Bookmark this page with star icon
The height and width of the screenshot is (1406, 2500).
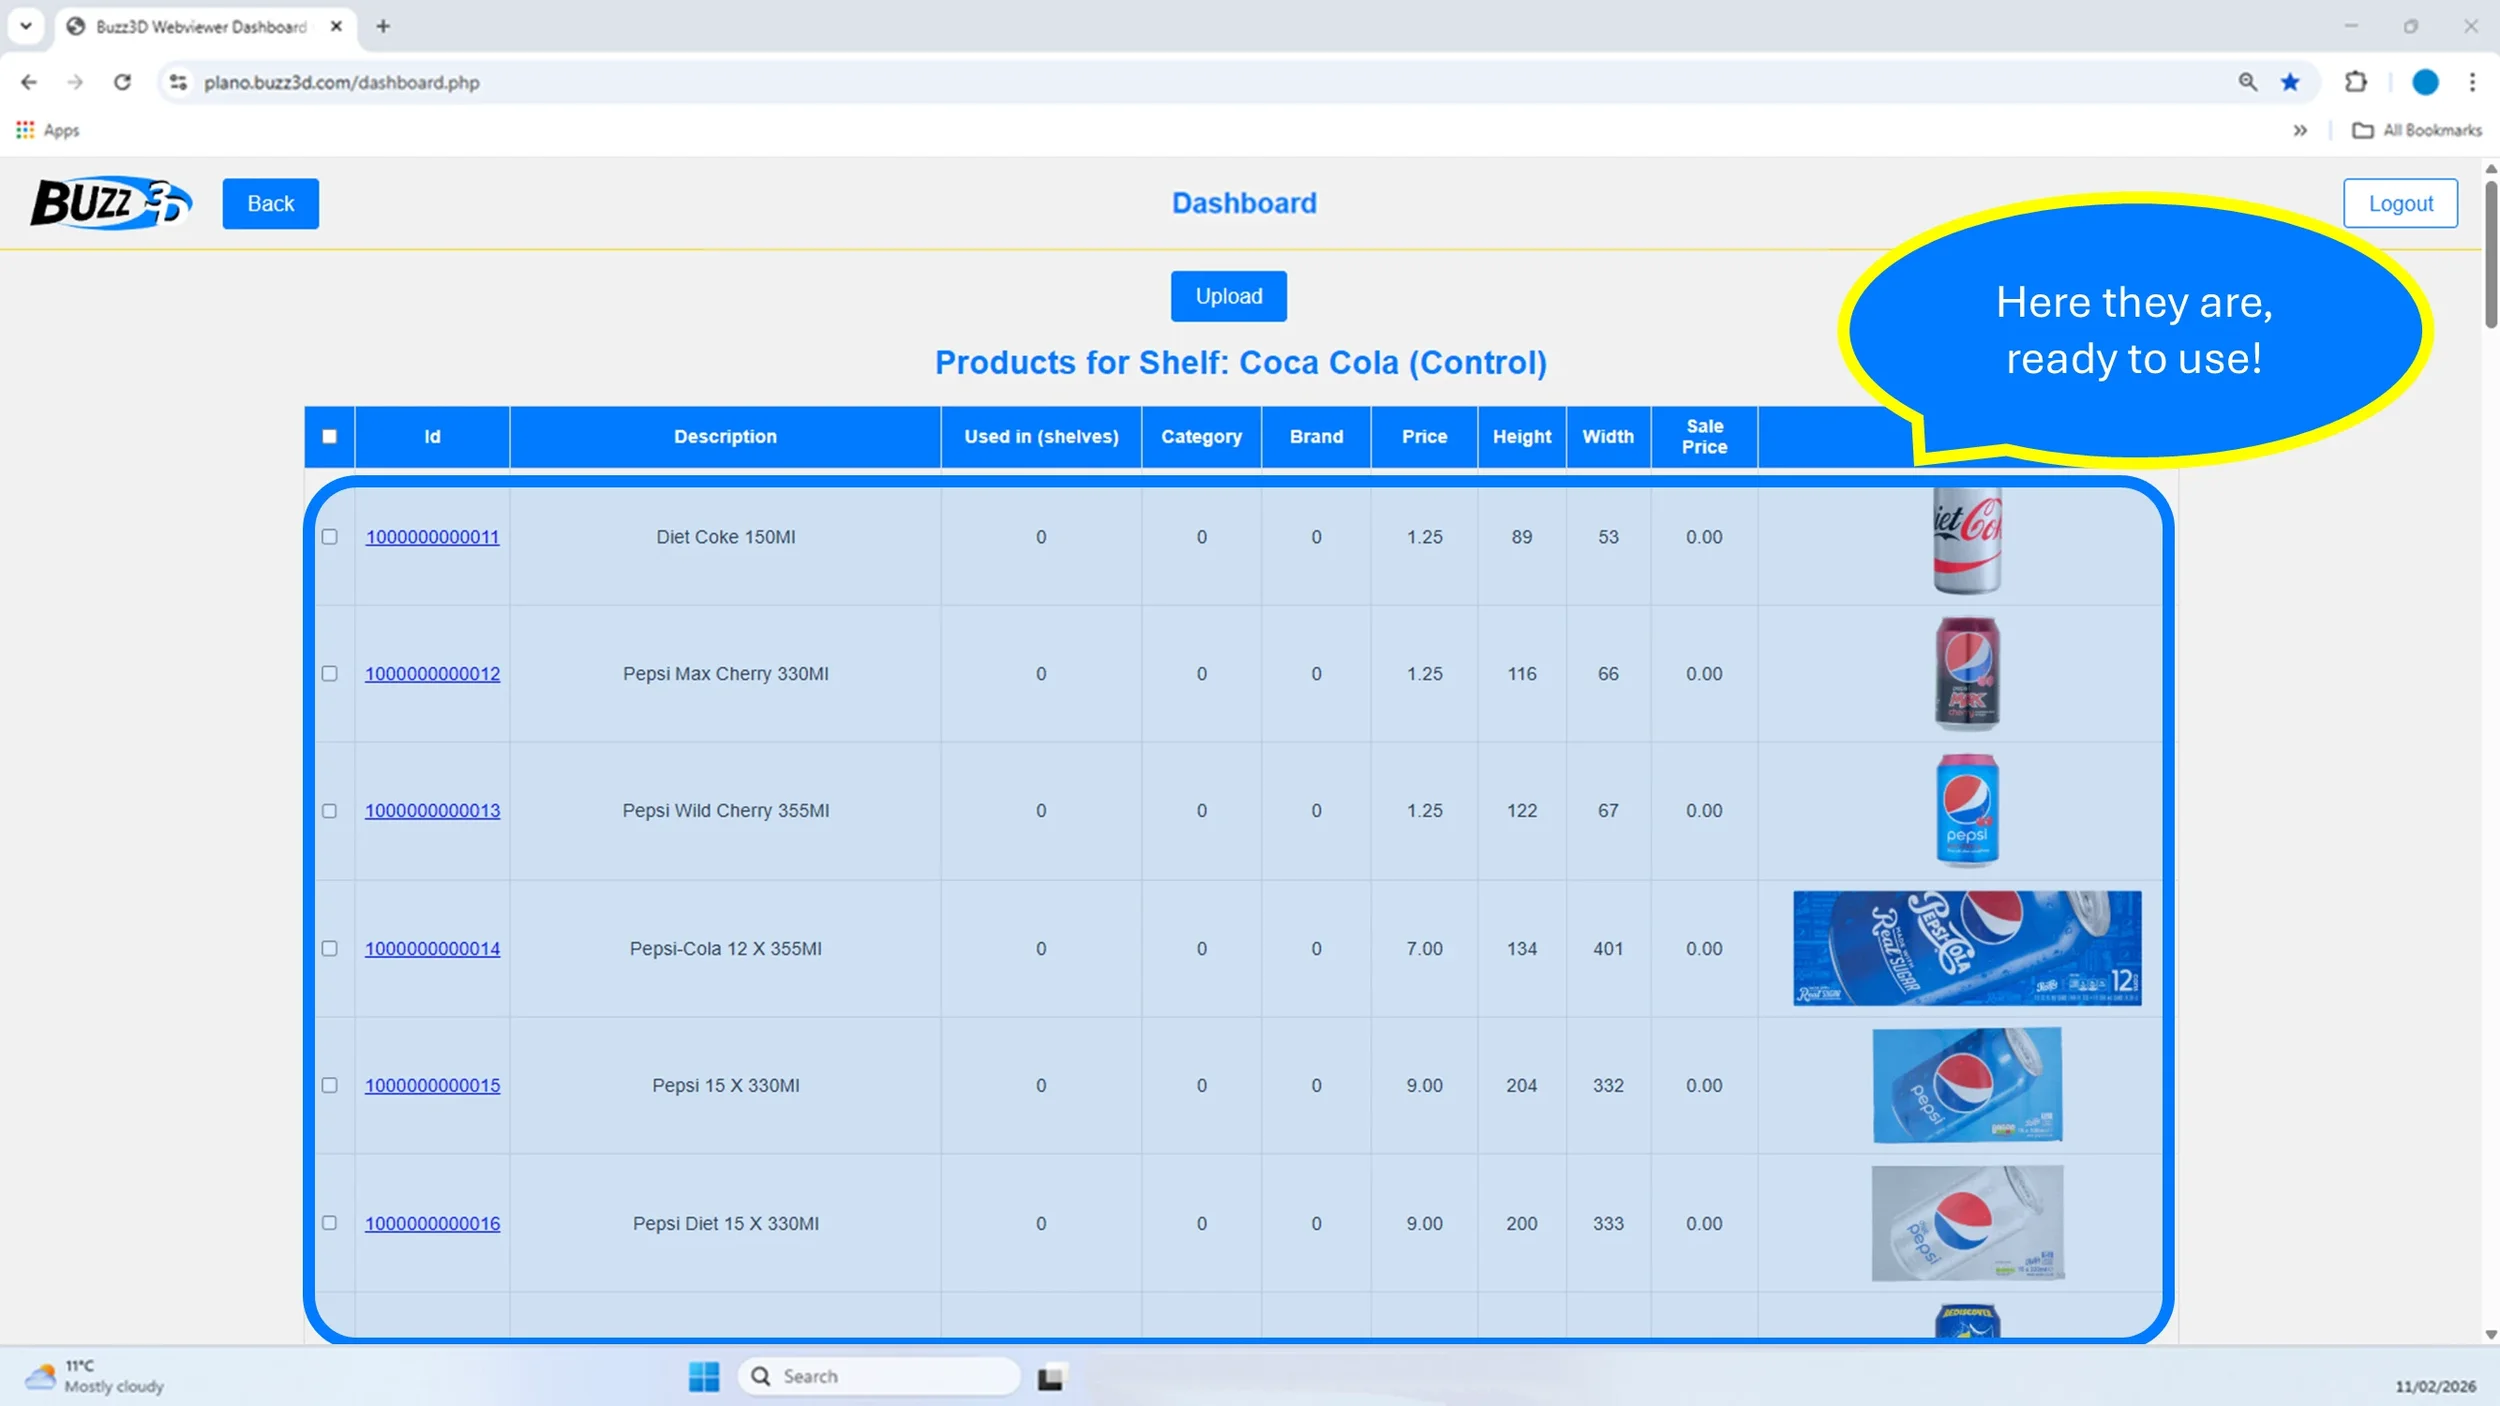2290,82
